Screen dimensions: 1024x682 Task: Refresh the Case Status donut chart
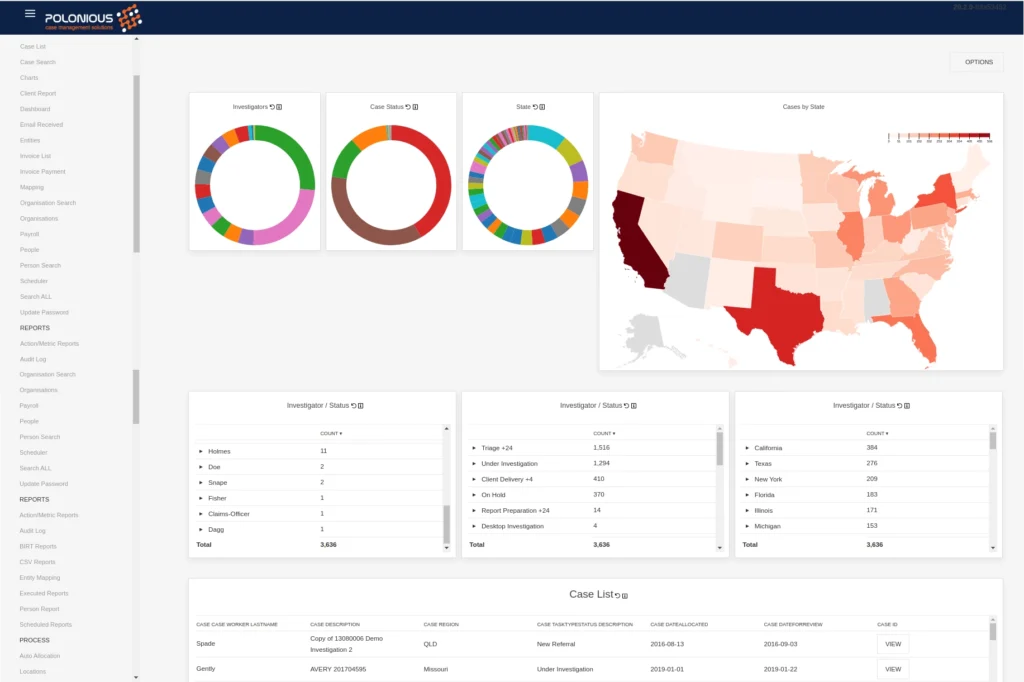[408, 107]
